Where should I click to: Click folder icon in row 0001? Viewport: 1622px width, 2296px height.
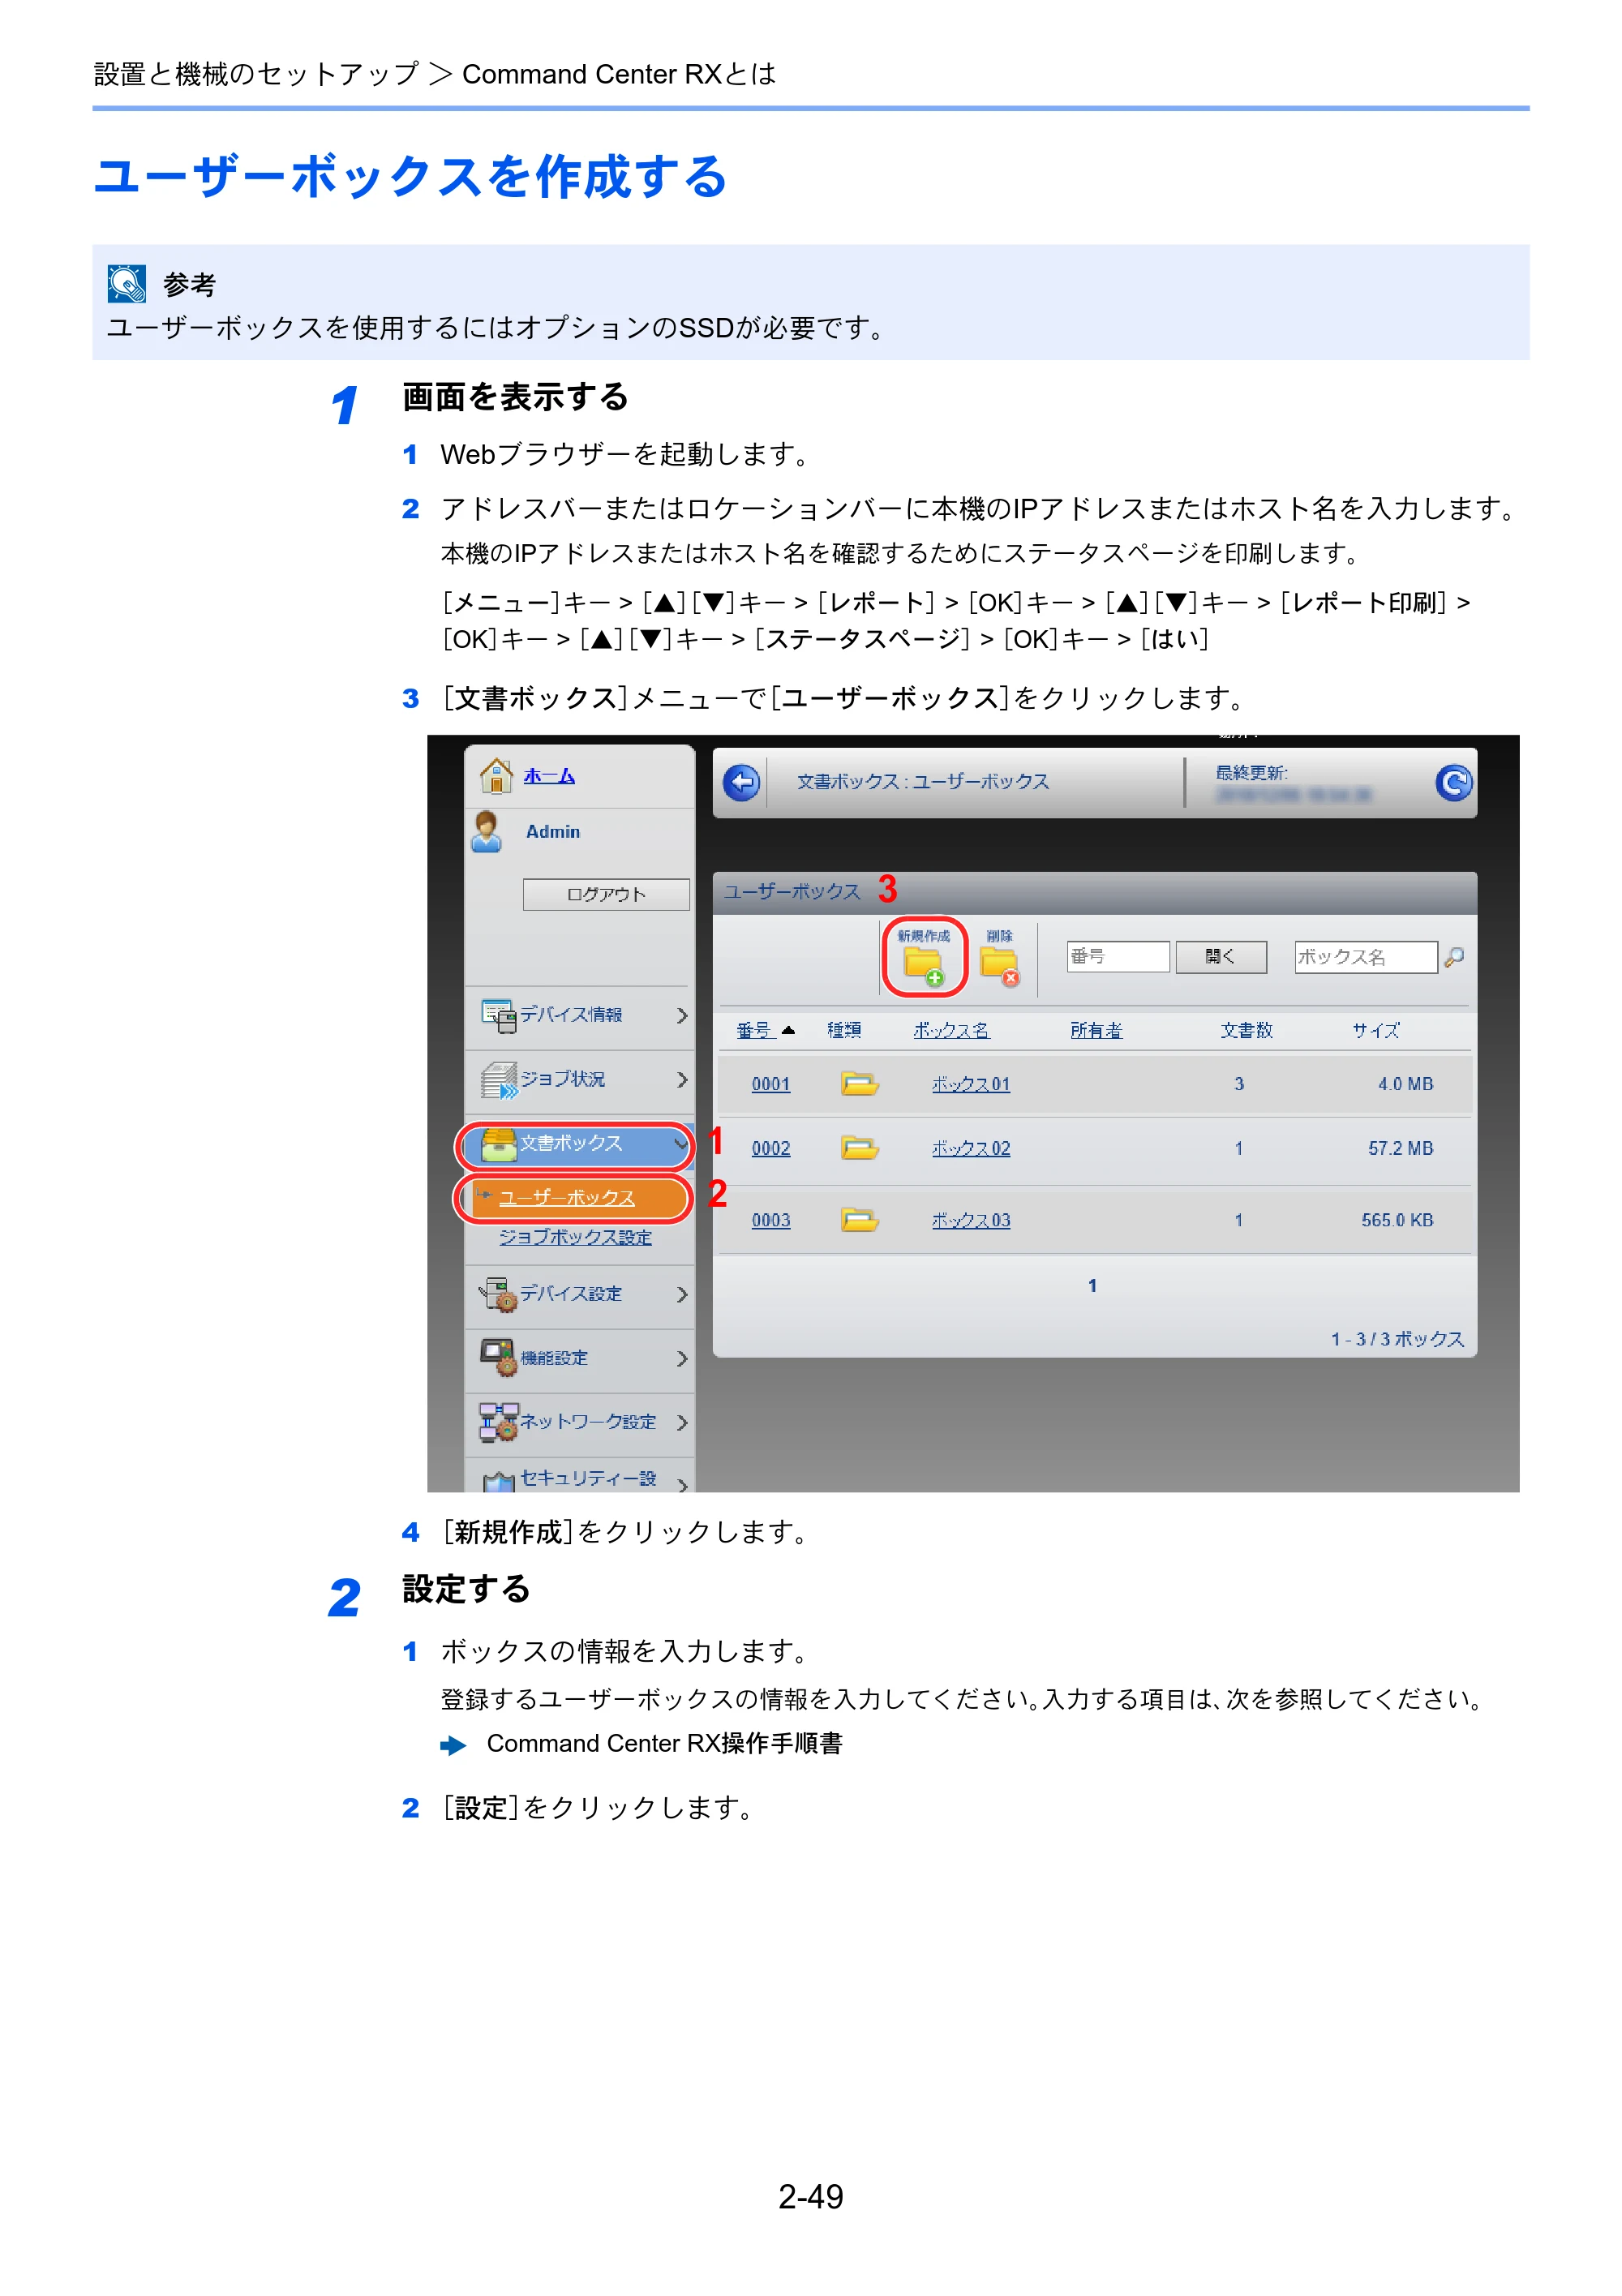(x=859, y=1083)
